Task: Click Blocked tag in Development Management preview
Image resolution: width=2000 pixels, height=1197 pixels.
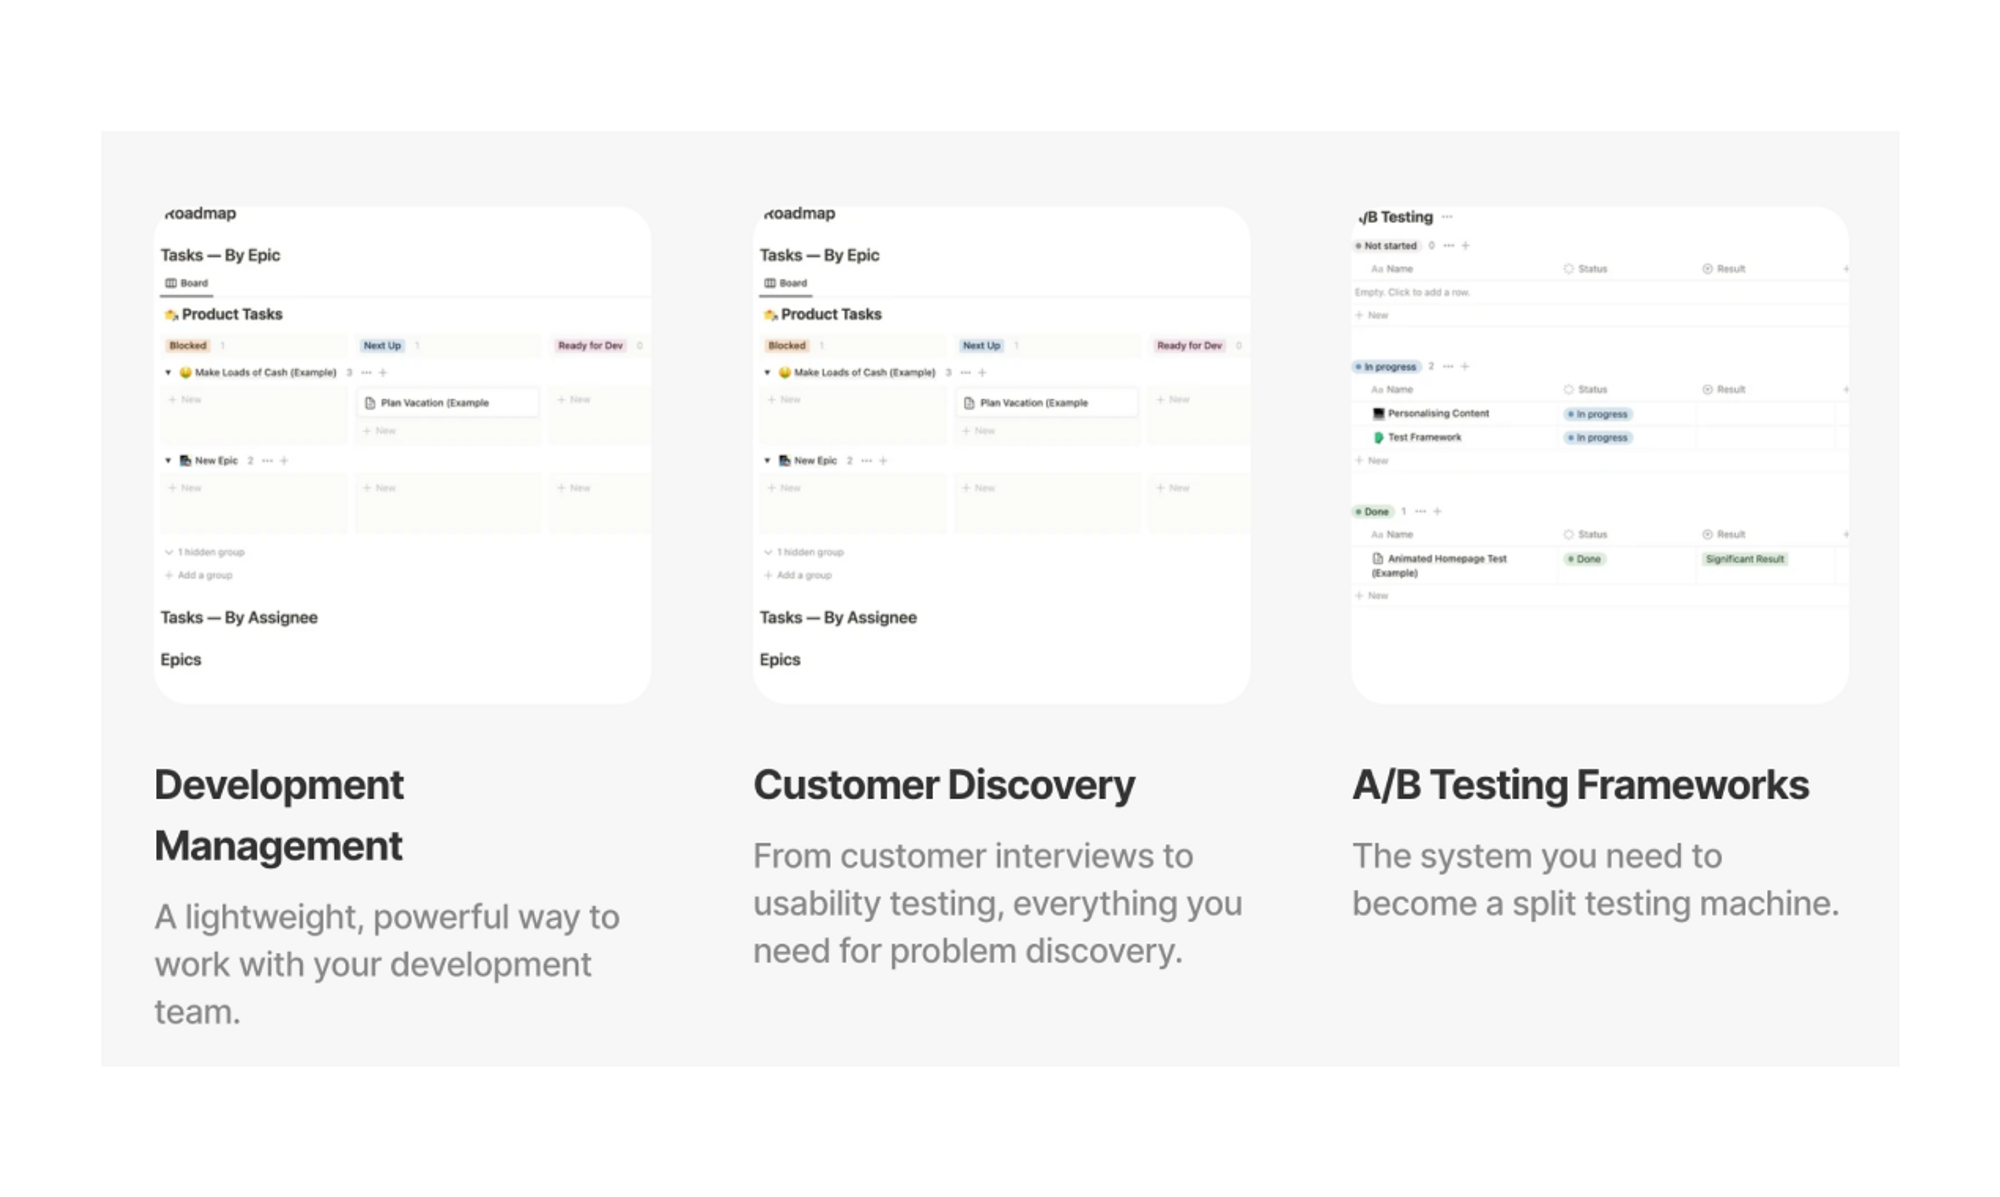Action: tap(188, 346)
